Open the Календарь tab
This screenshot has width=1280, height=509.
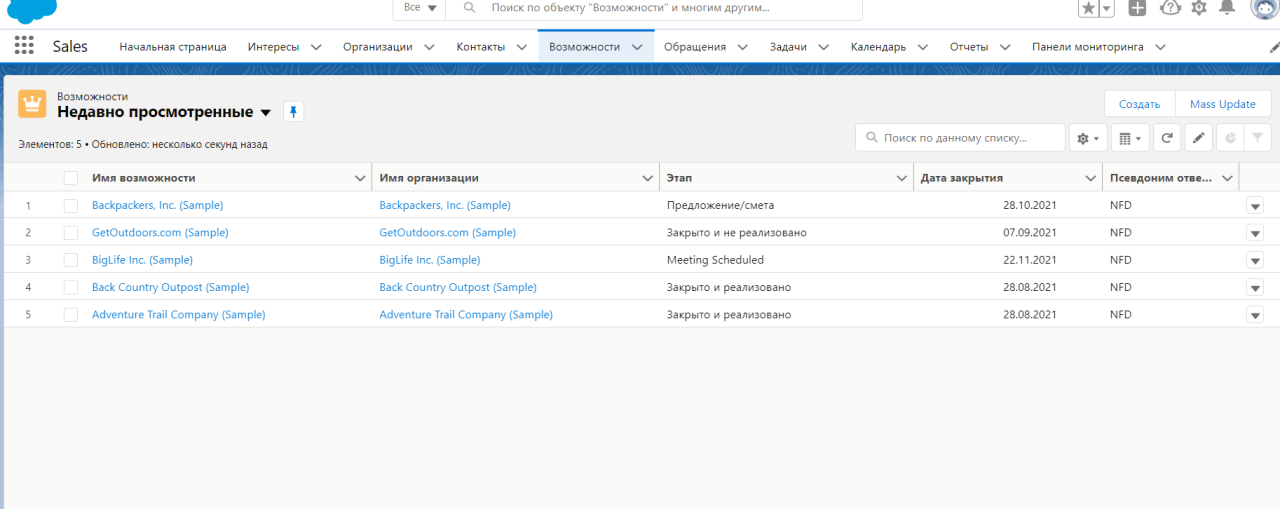click(x=878, y=47)
